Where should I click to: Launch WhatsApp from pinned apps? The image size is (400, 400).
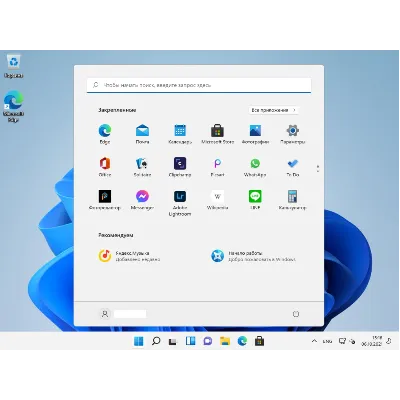pyautogui.click(x=255, y=167)
